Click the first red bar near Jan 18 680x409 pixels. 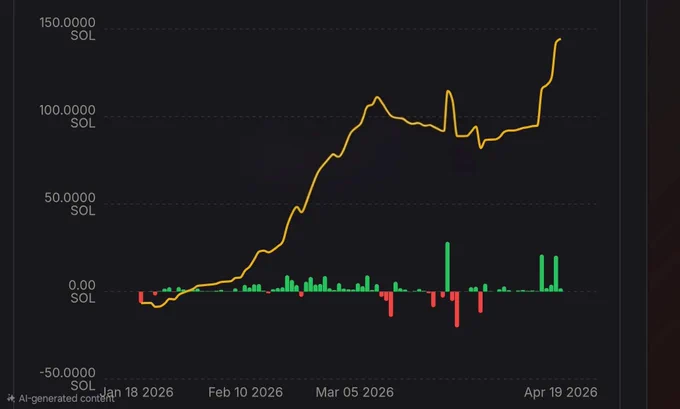[x=141, y=297]
